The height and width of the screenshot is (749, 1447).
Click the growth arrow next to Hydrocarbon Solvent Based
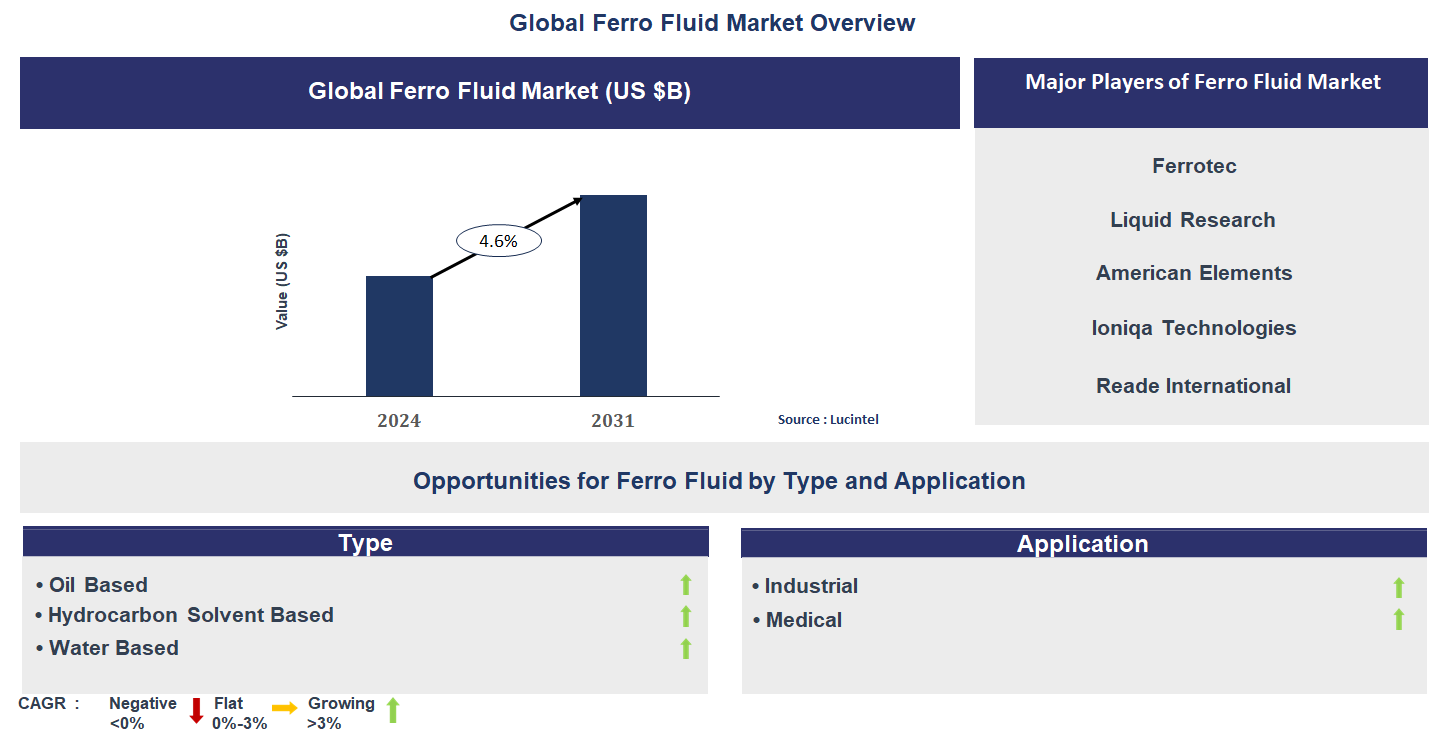[685, 616]
